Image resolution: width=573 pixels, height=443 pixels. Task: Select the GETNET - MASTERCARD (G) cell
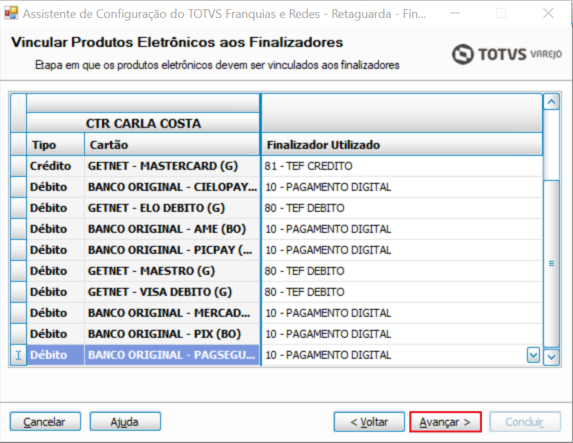pos(172,166)
